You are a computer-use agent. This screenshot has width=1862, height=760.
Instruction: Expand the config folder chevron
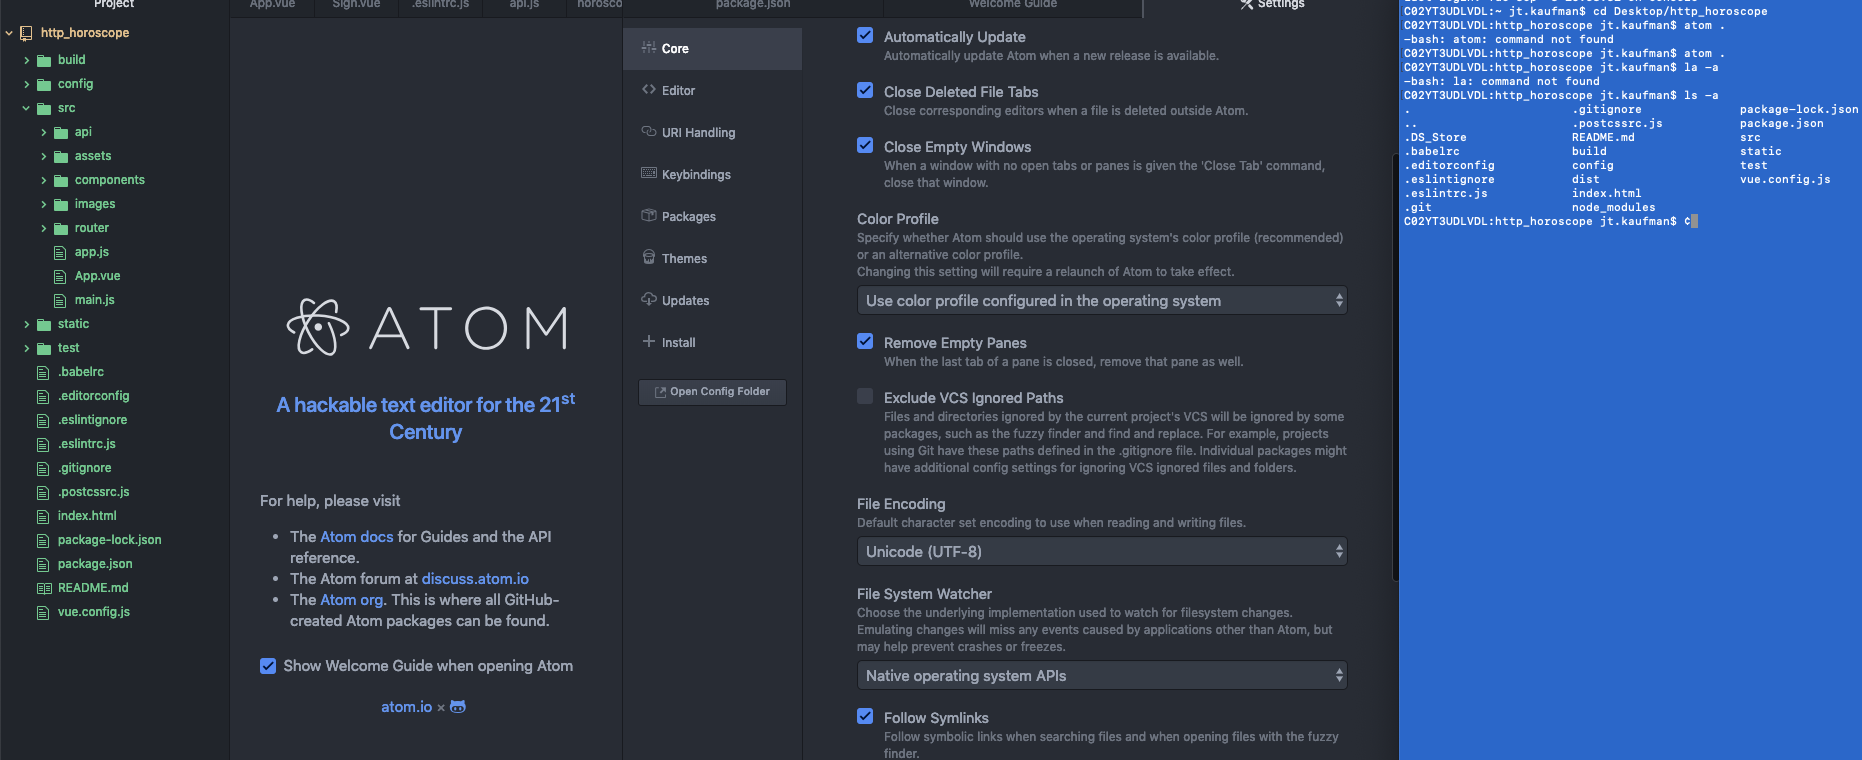(26, 84)
